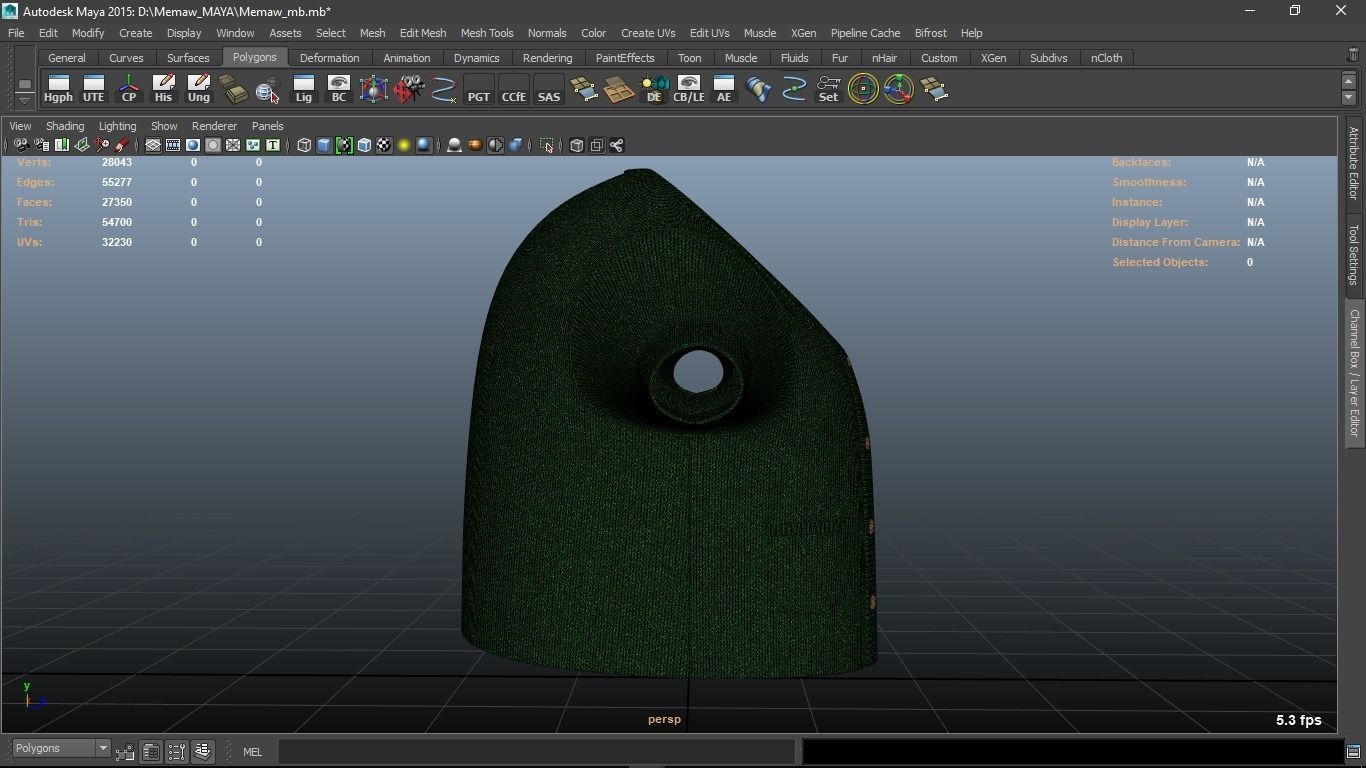Viewport: 1366px width, 768px height.
Task: Click the shelf trash can icon
Action: [x=1353, y=55]
